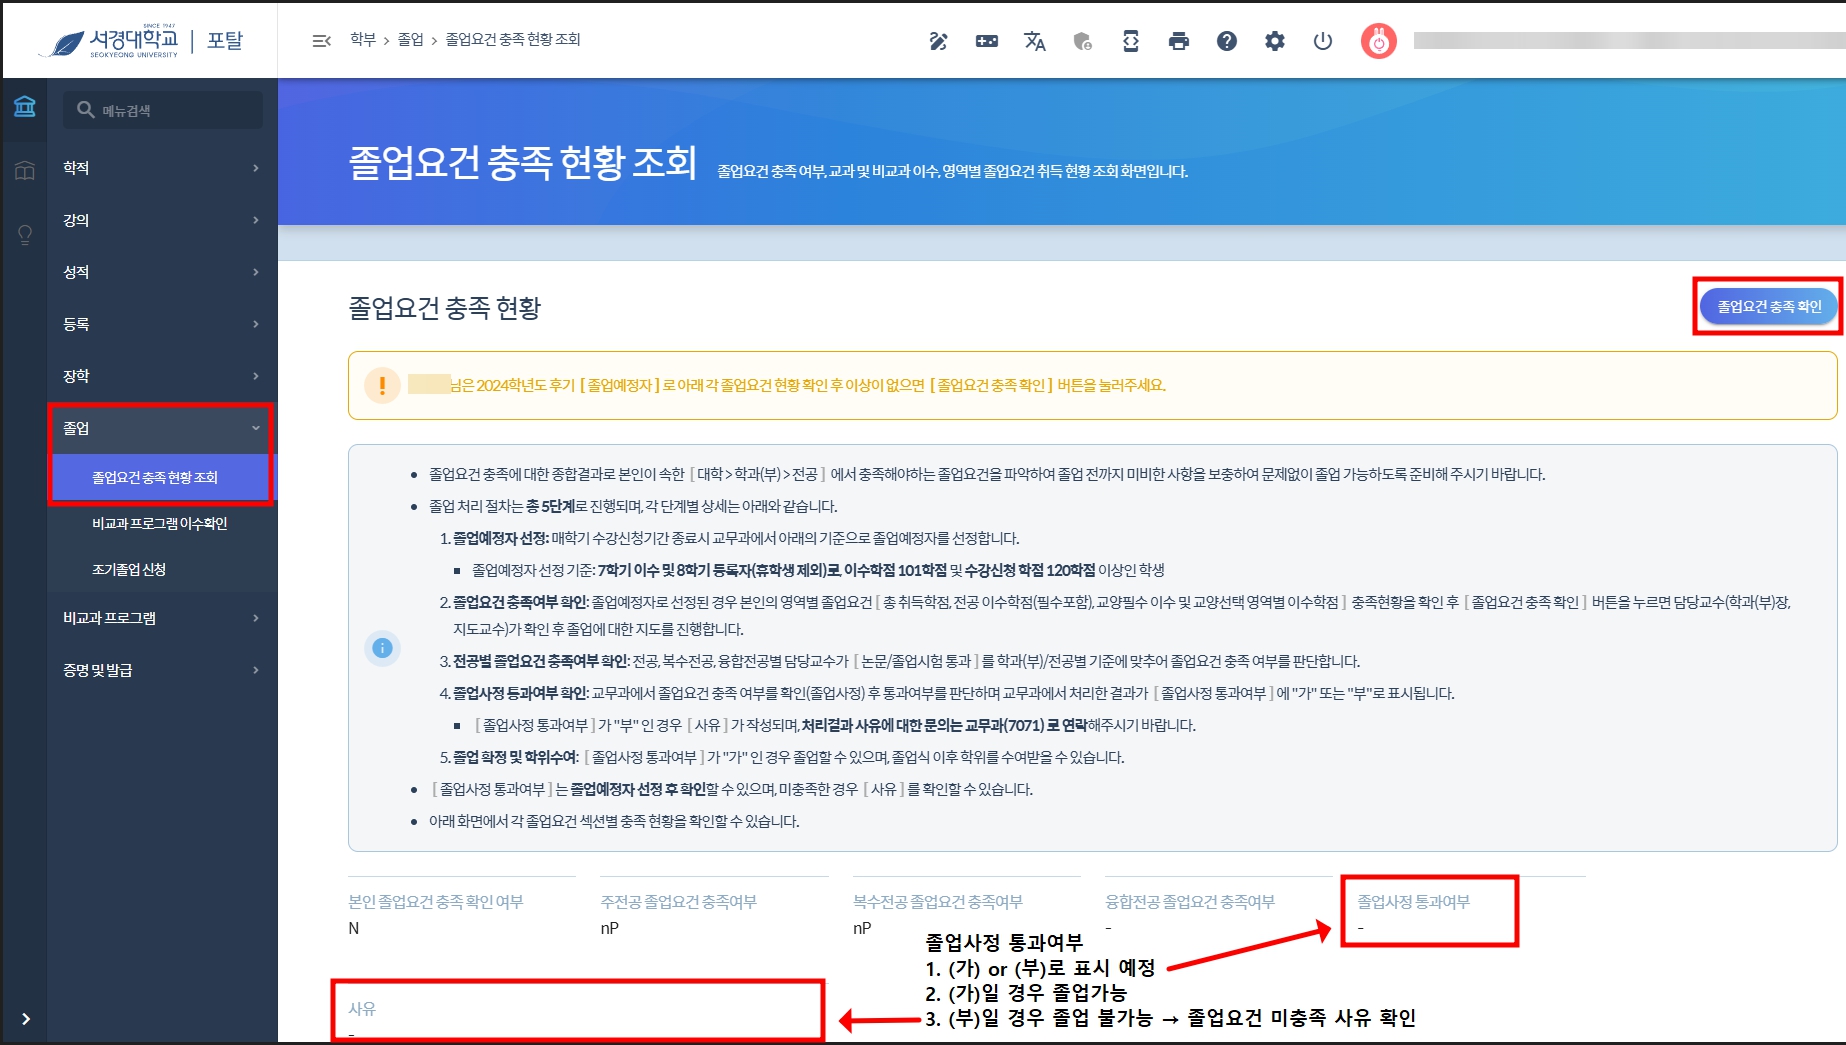This screenshot has width=1846, height=1045.
Task: Click the book icon in the left rail
Action: tap(24, 170)
